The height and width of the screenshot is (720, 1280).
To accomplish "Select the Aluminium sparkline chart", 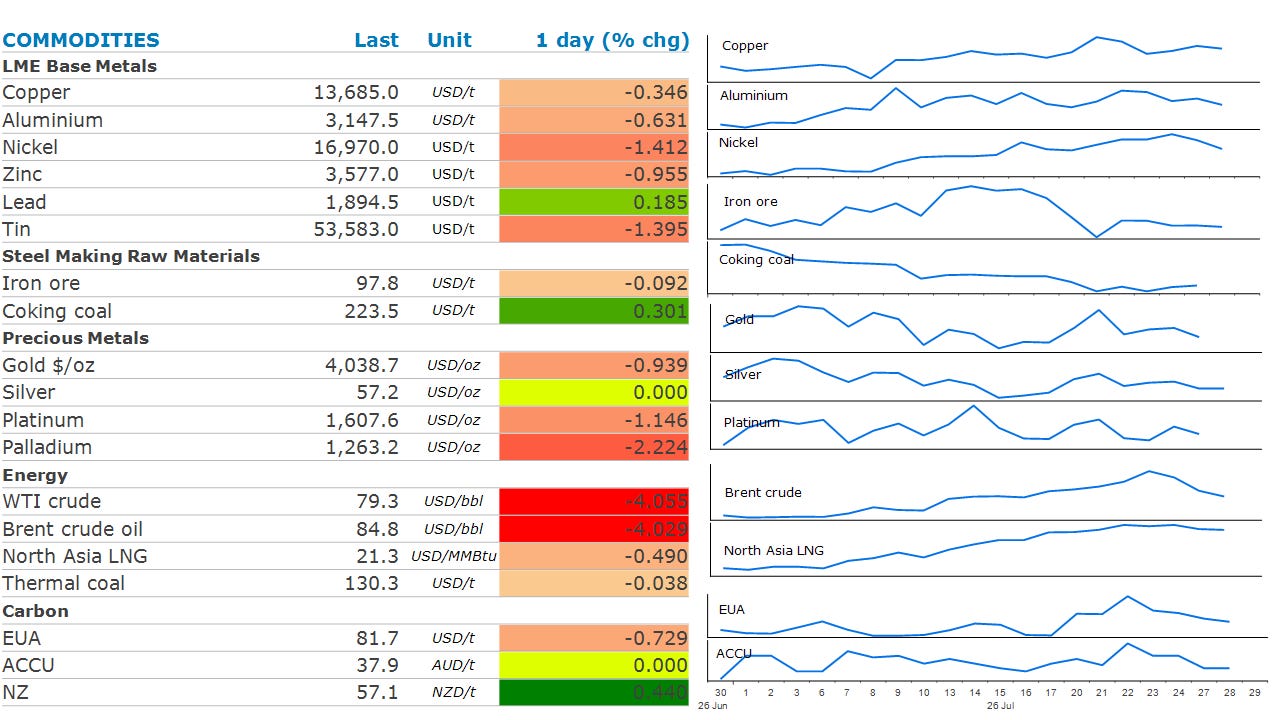I will (983, 106).
